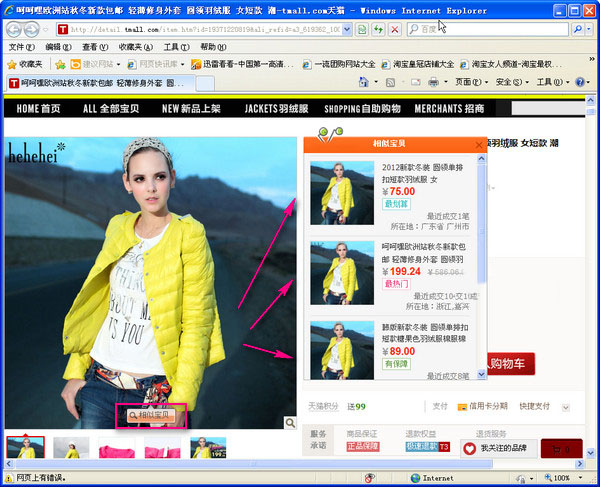600x487 pixels.
Task: Close the 相似宝贝 popup panel
Action: (x=479, y=145)
